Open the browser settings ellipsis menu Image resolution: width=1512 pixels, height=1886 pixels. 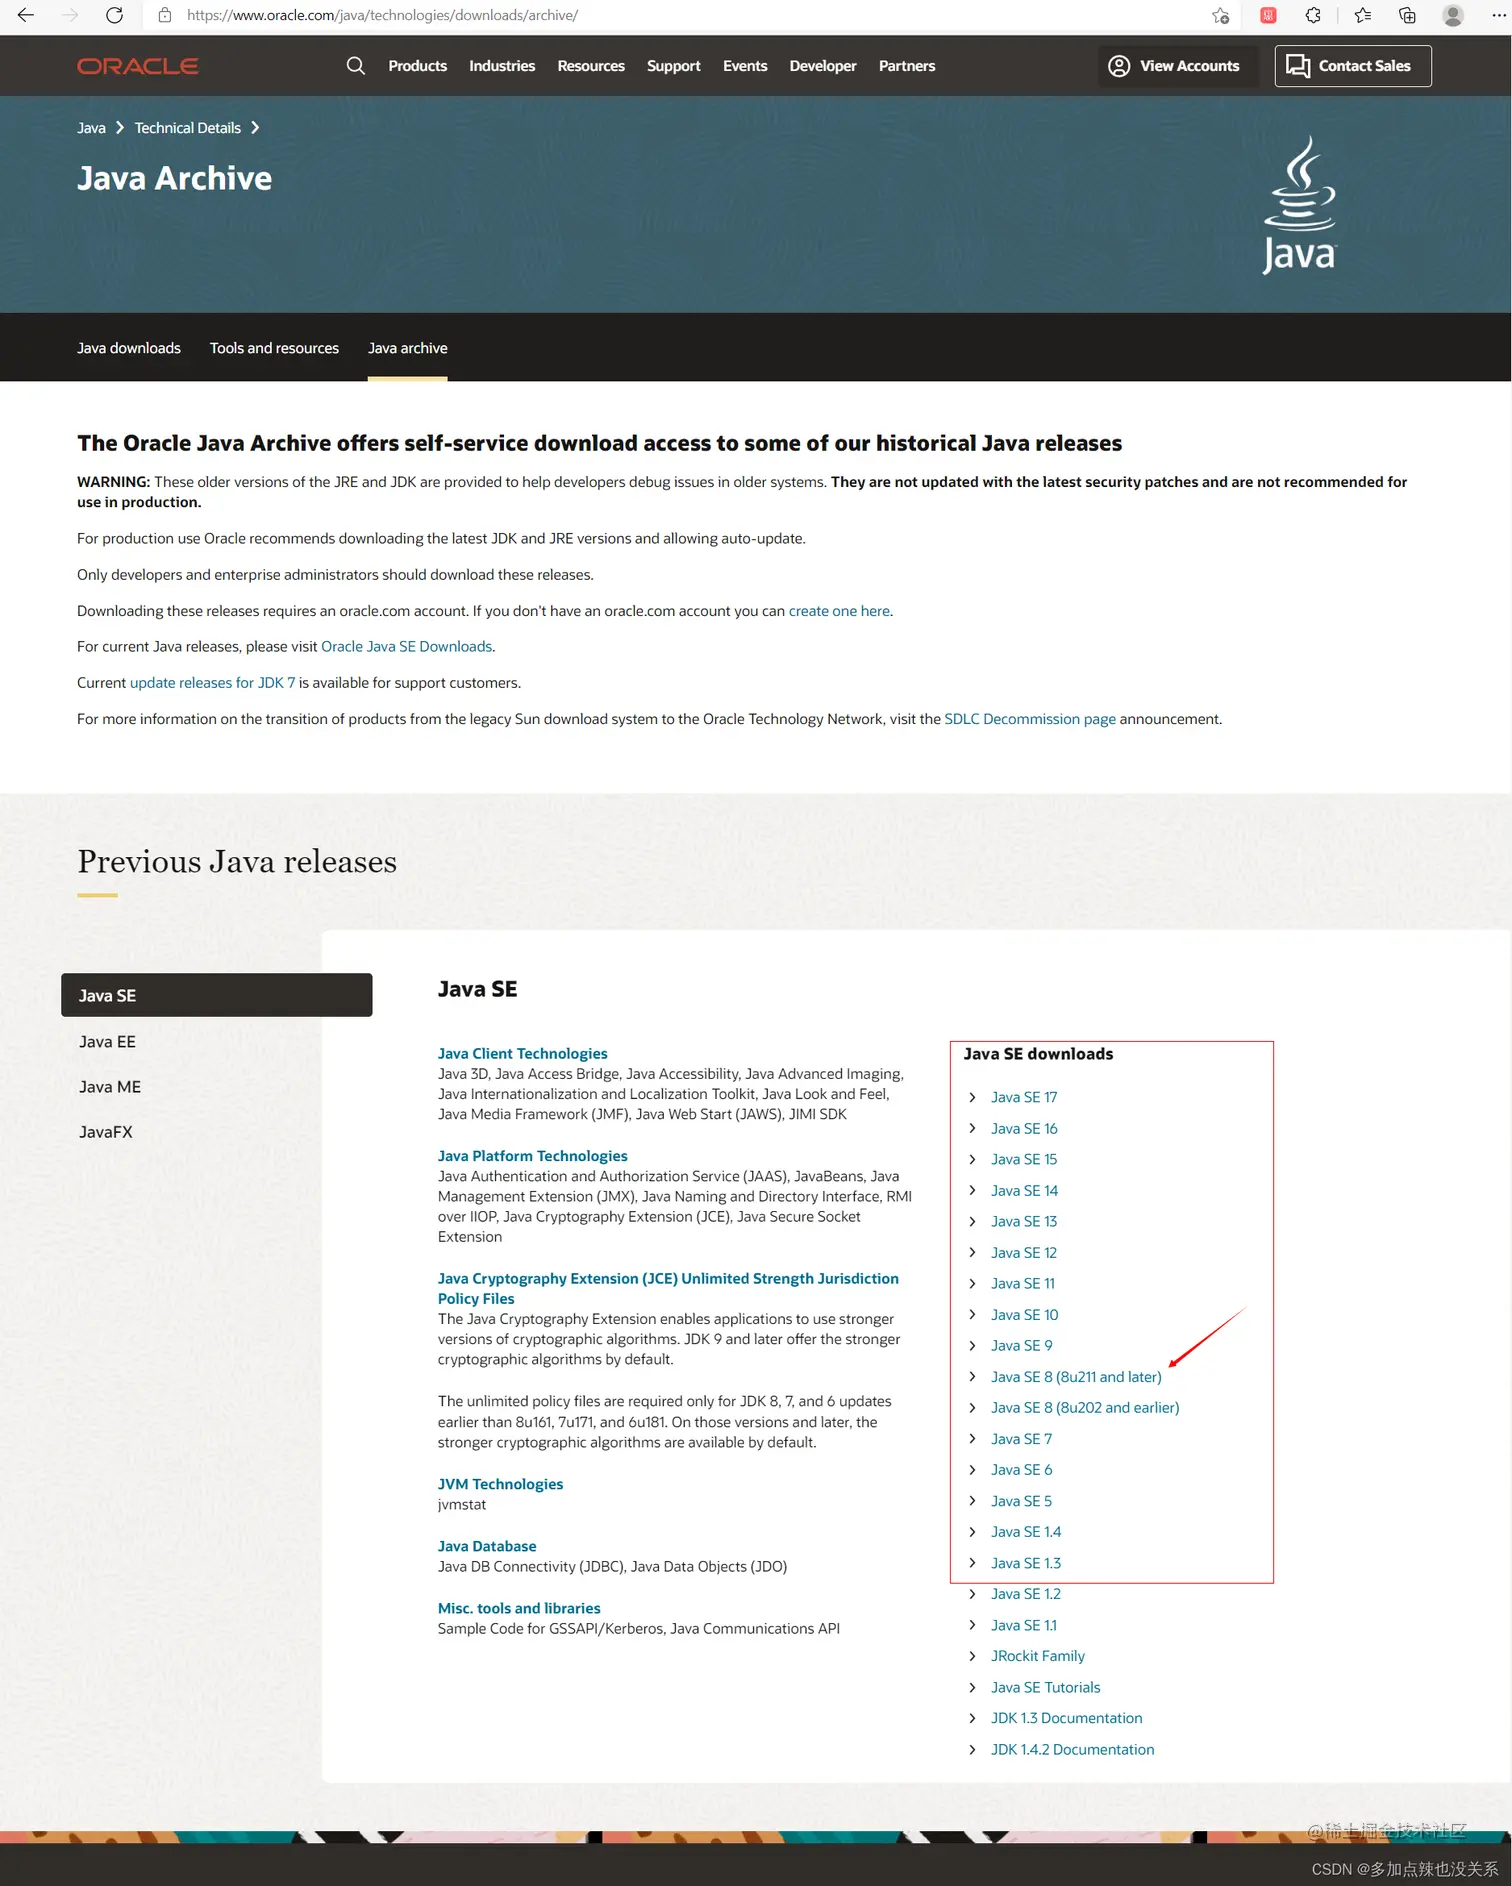(x=1498, y=15)
